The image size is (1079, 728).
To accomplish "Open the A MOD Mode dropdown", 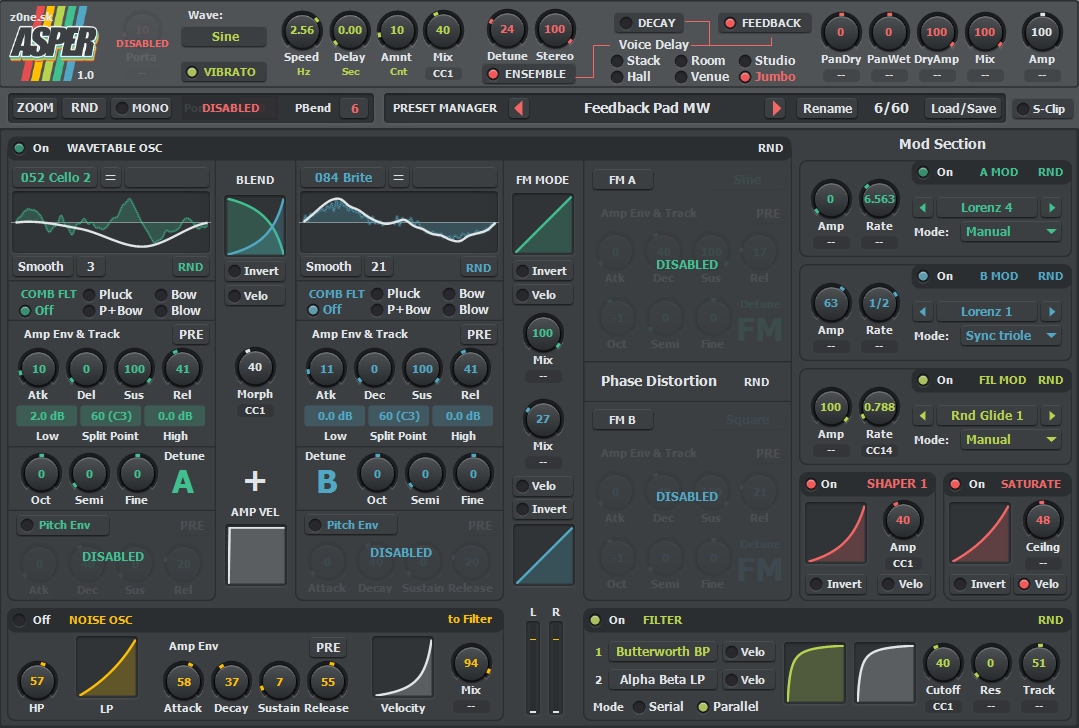I will (x=1011, y=232).
